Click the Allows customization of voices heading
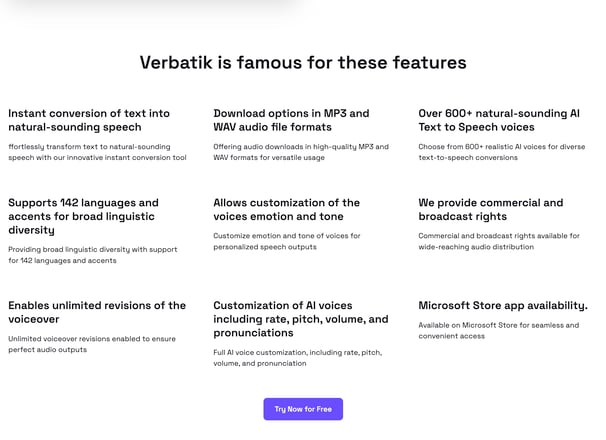 [286, 209]
